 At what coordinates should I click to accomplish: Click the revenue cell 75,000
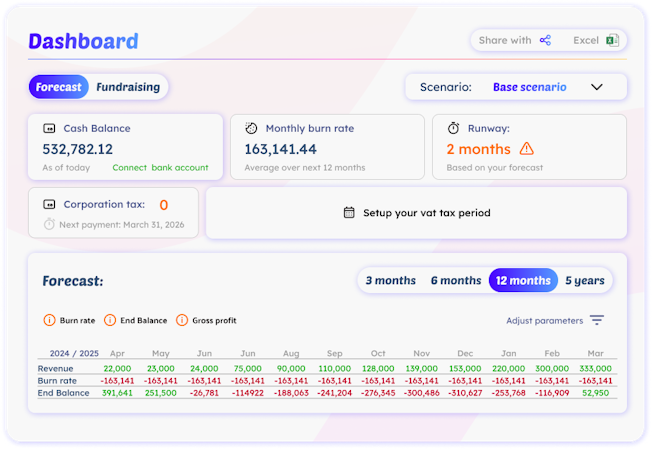click(x=247, y=368)
